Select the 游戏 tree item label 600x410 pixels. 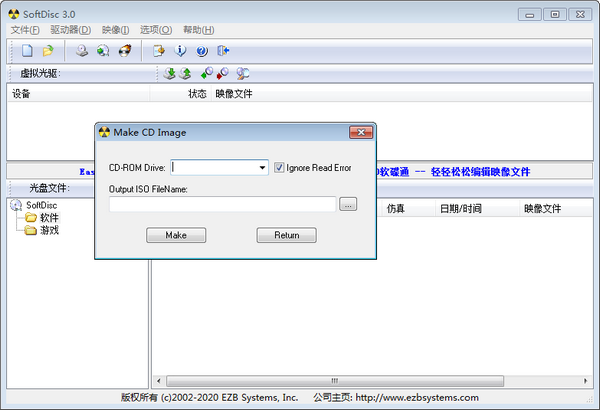coord(49,230)
